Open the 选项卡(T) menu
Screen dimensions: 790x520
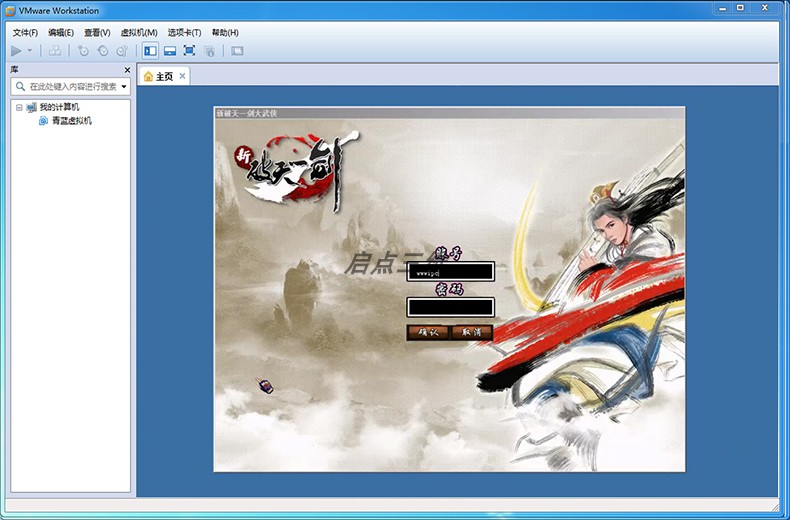click(x=184, y=33)
